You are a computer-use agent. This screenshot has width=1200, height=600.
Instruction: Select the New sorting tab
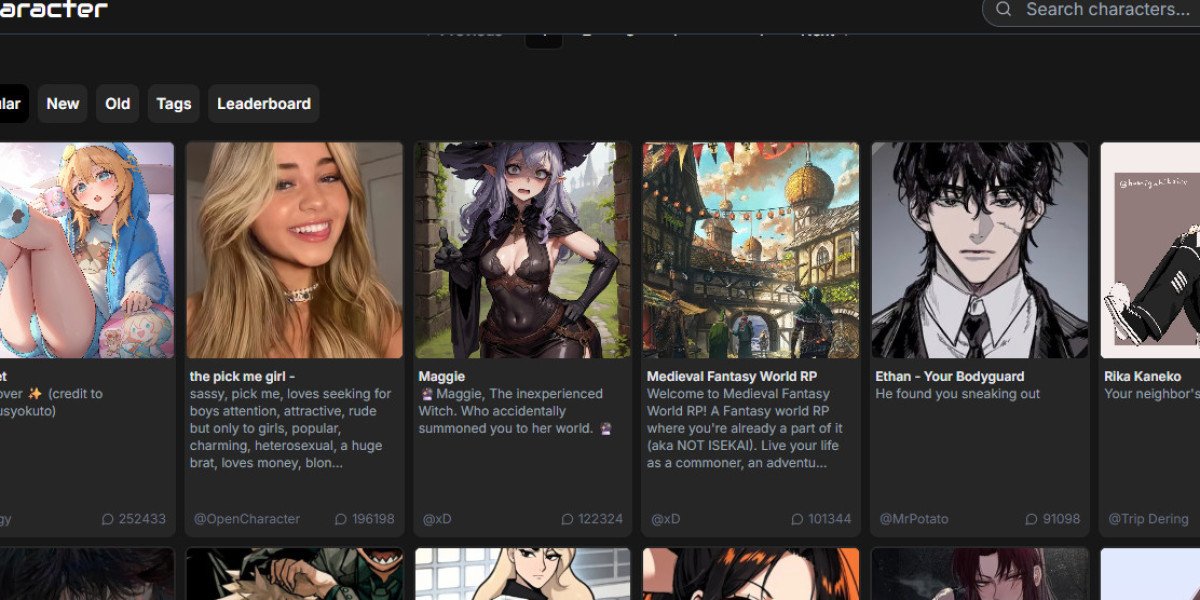tap(63, 104)
